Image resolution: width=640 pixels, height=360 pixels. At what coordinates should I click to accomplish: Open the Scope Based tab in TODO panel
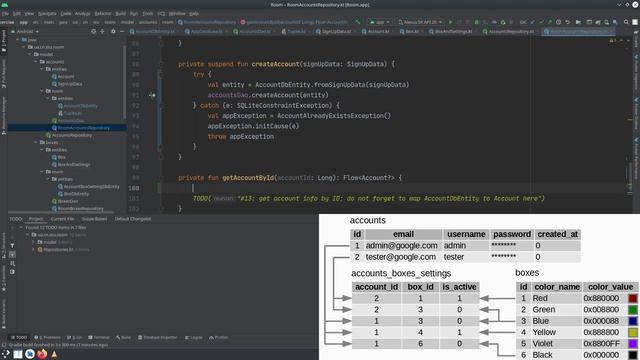pyautogui.click(x=94, y=219)
